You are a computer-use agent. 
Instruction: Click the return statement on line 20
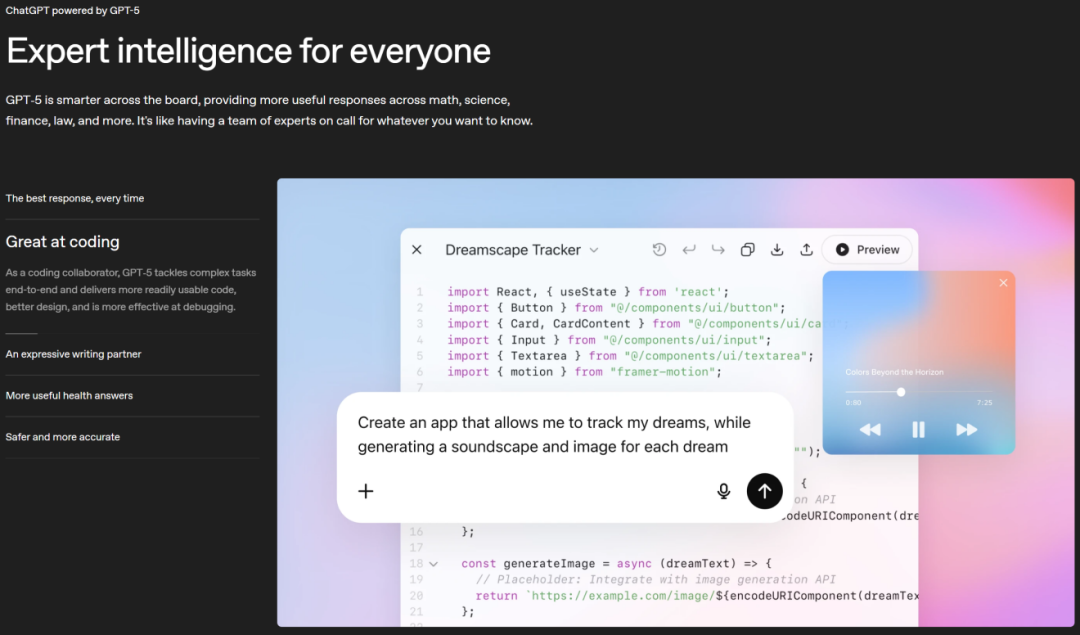point(696,596)
